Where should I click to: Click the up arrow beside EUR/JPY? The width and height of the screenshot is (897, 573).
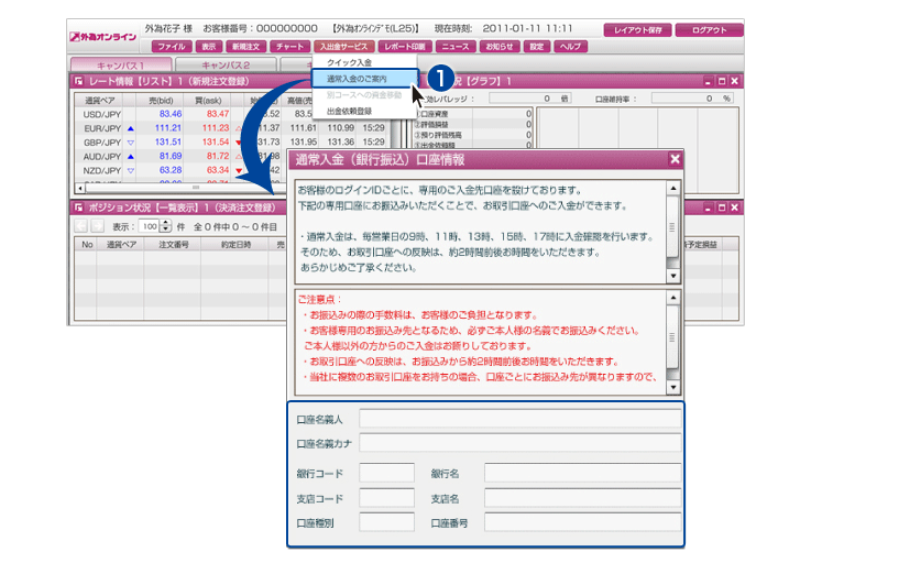click(132, 128)
